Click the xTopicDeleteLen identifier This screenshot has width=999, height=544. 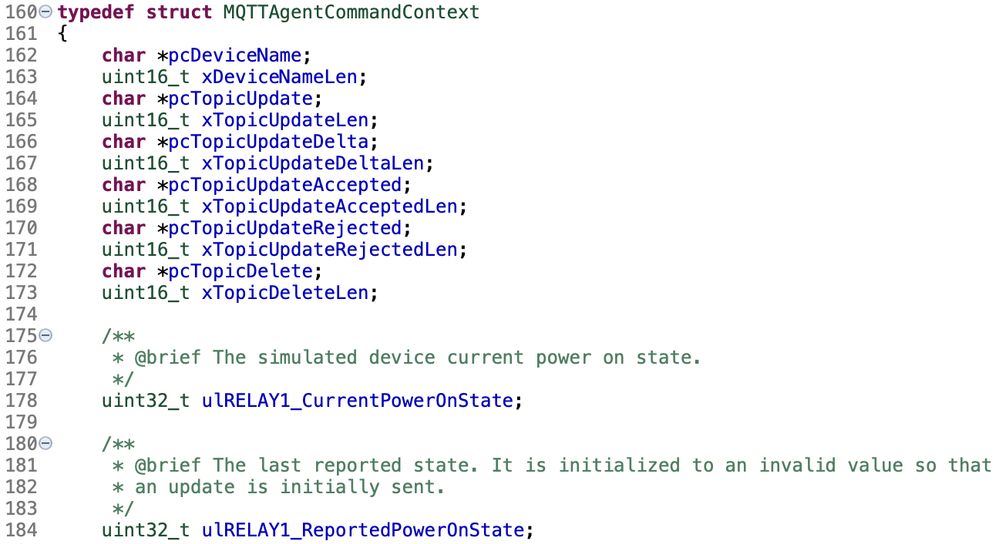pos(285,293)
